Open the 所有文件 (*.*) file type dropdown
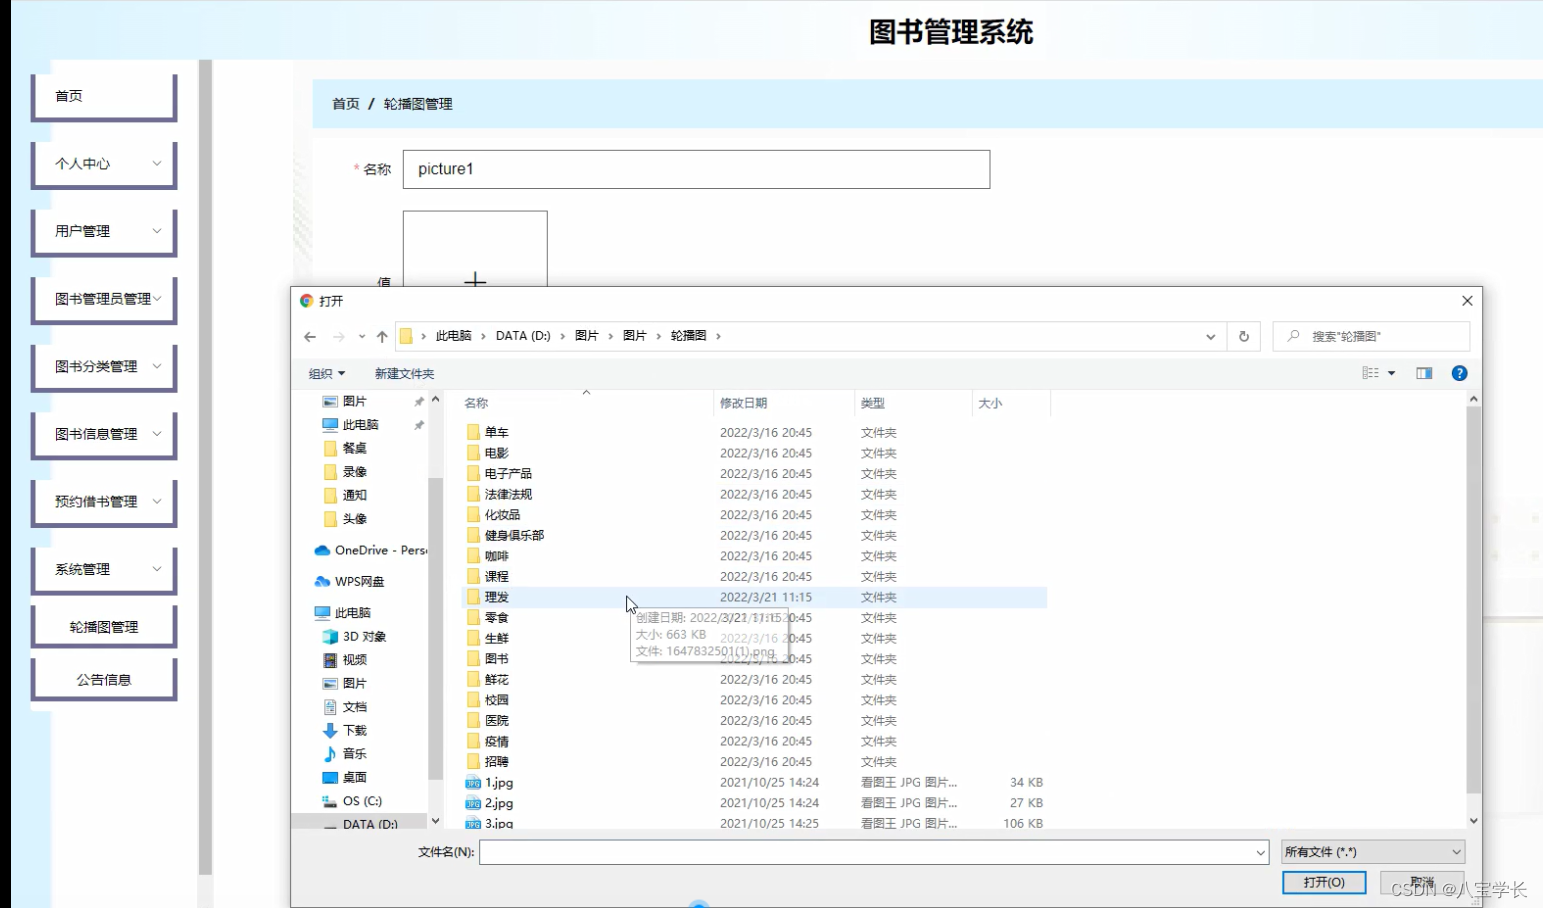 click(1371, 851)
